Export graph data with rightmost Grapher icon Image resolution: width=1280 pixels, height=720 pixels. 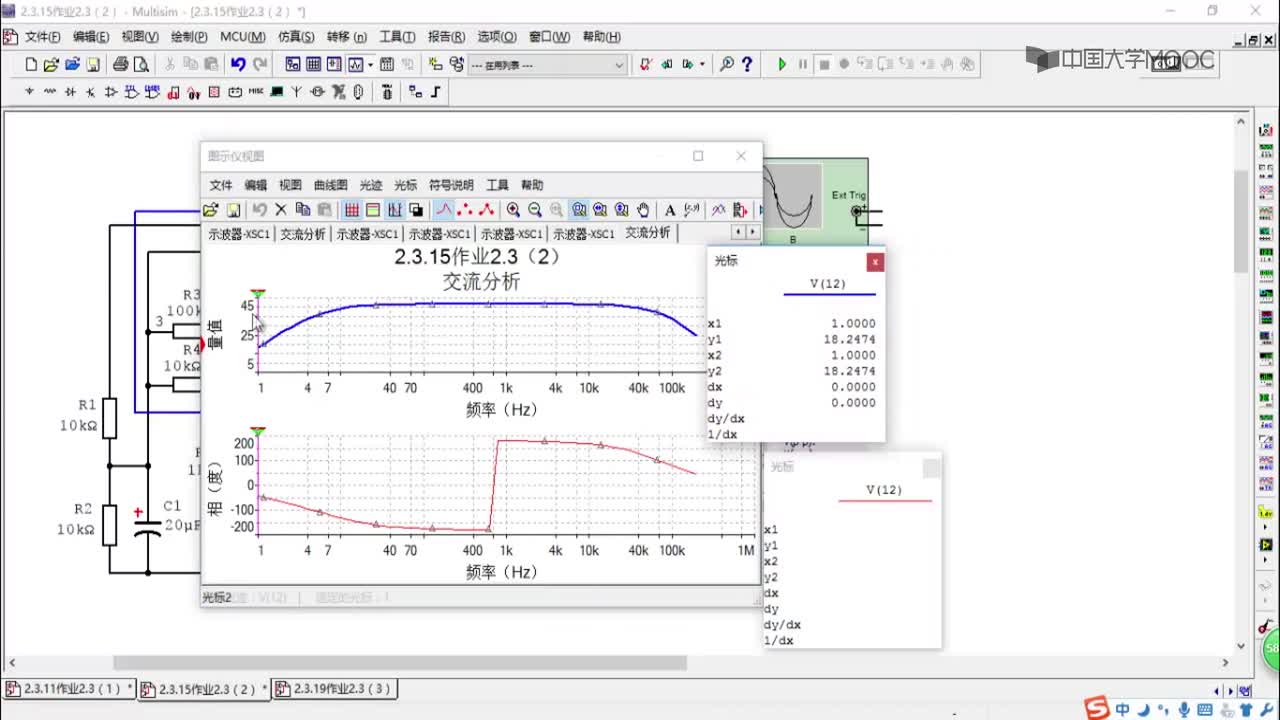pos(740,210)
